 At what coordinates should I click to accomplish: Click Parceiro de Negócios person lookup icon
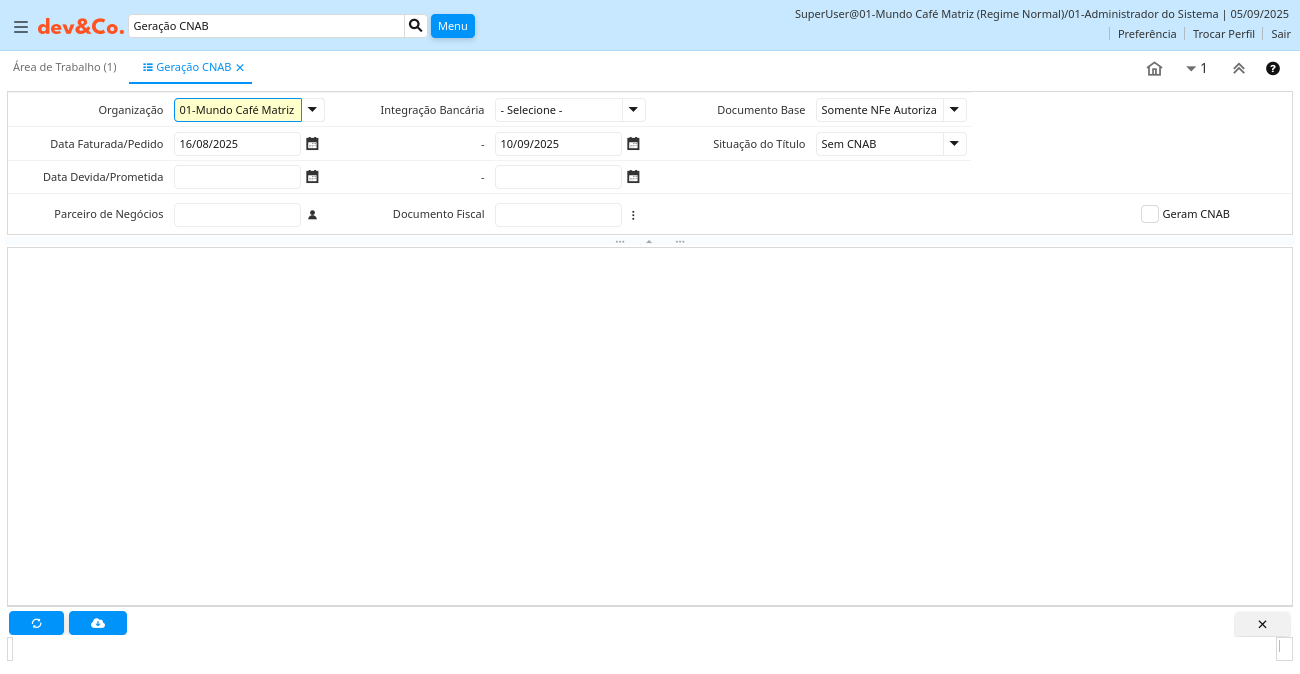pyautogui.click(x=312, y=215)
